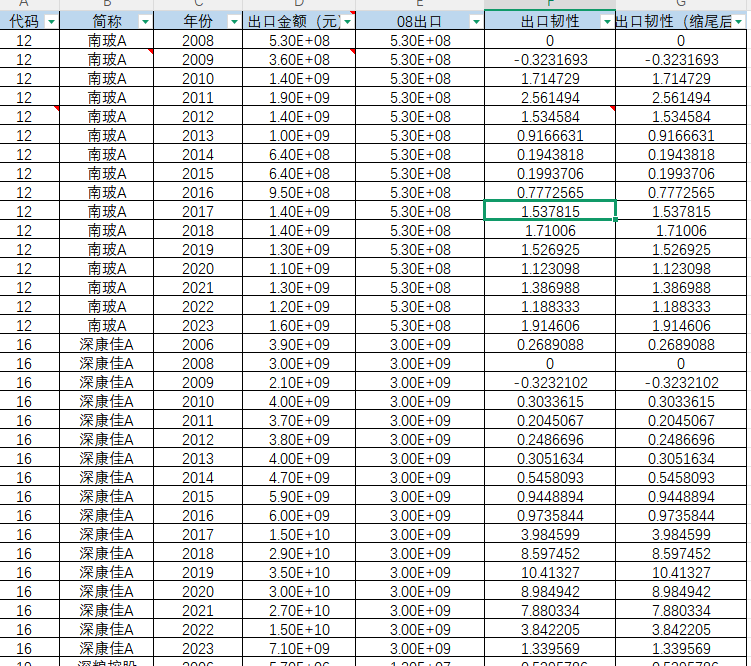Select cell 0.9166631 in column F
Viewport: 751px width, 666px height.
tap(550, 135)
